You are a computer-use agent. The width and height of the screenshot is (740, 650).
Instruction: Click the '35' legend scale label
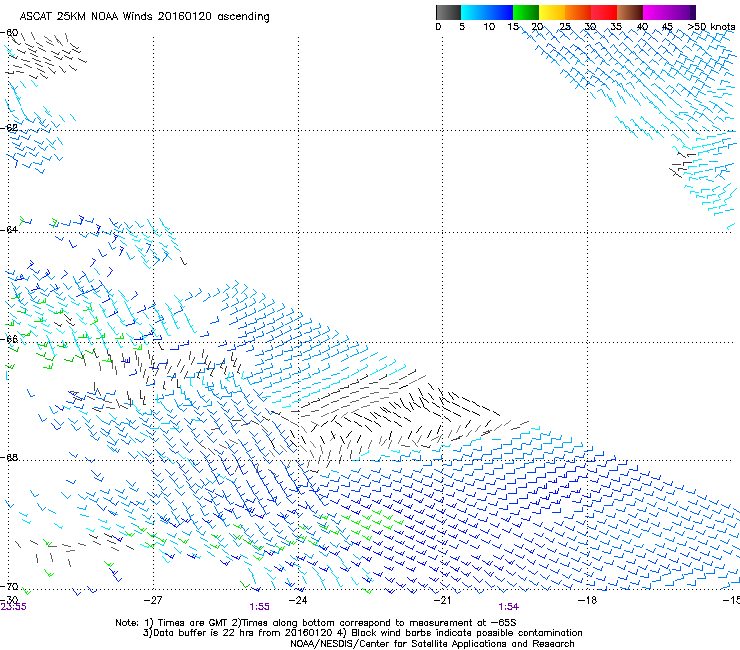[x=616, y=27]
